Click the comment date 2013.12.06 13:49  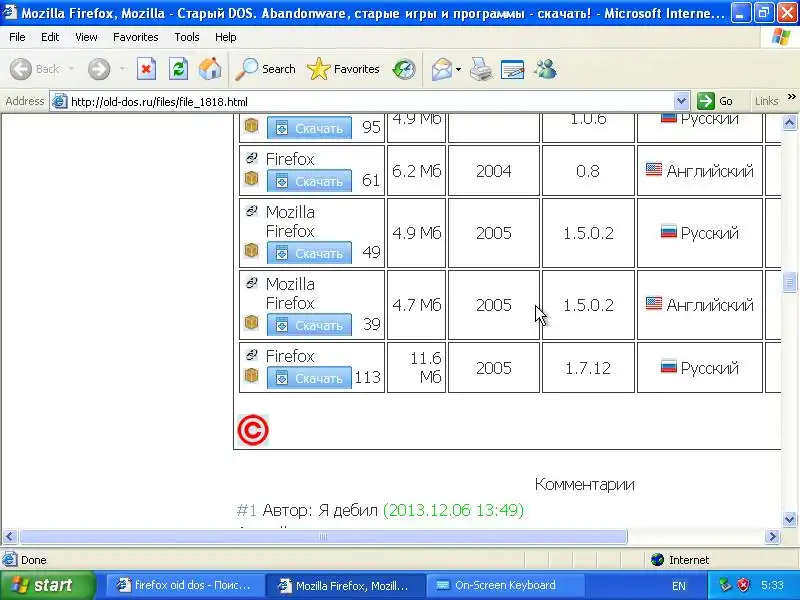coord(454,510)
